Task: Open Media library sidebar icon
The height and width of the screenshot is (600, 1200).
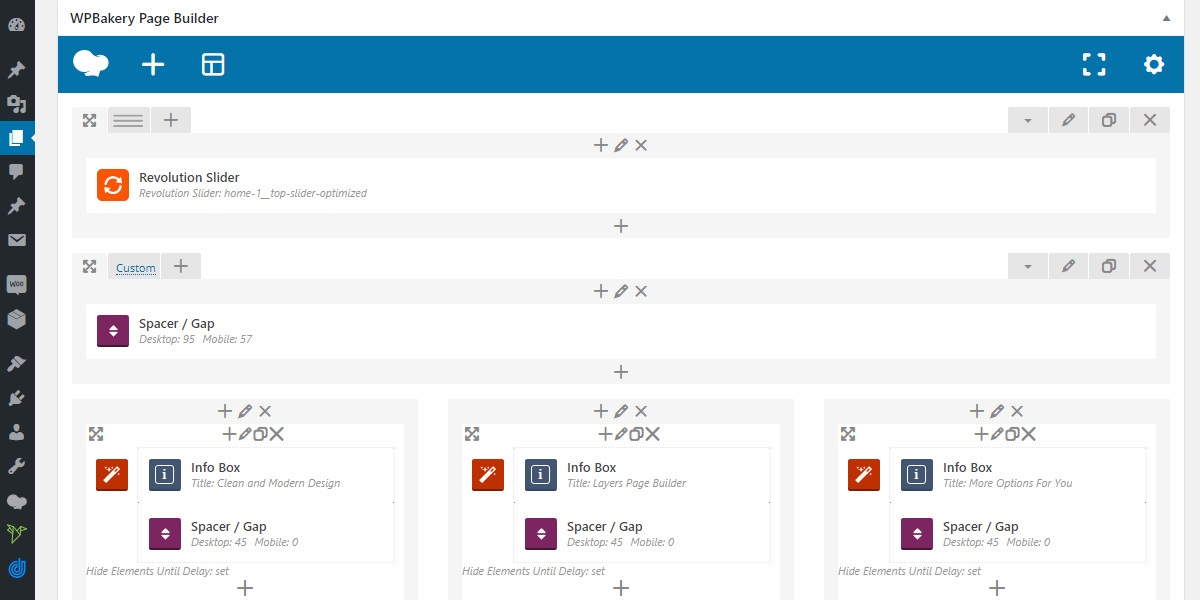Action: click(x=16, y=104)
